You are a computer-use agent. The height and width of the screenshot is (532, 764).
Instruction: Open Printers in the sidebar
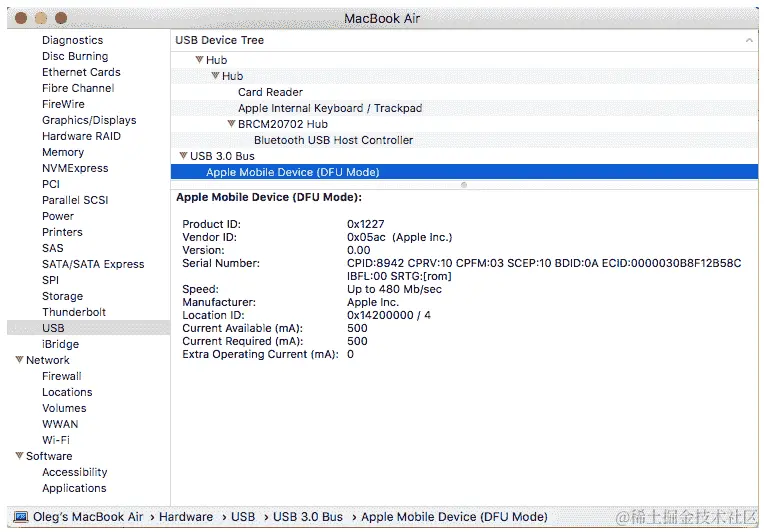(62, 232)
